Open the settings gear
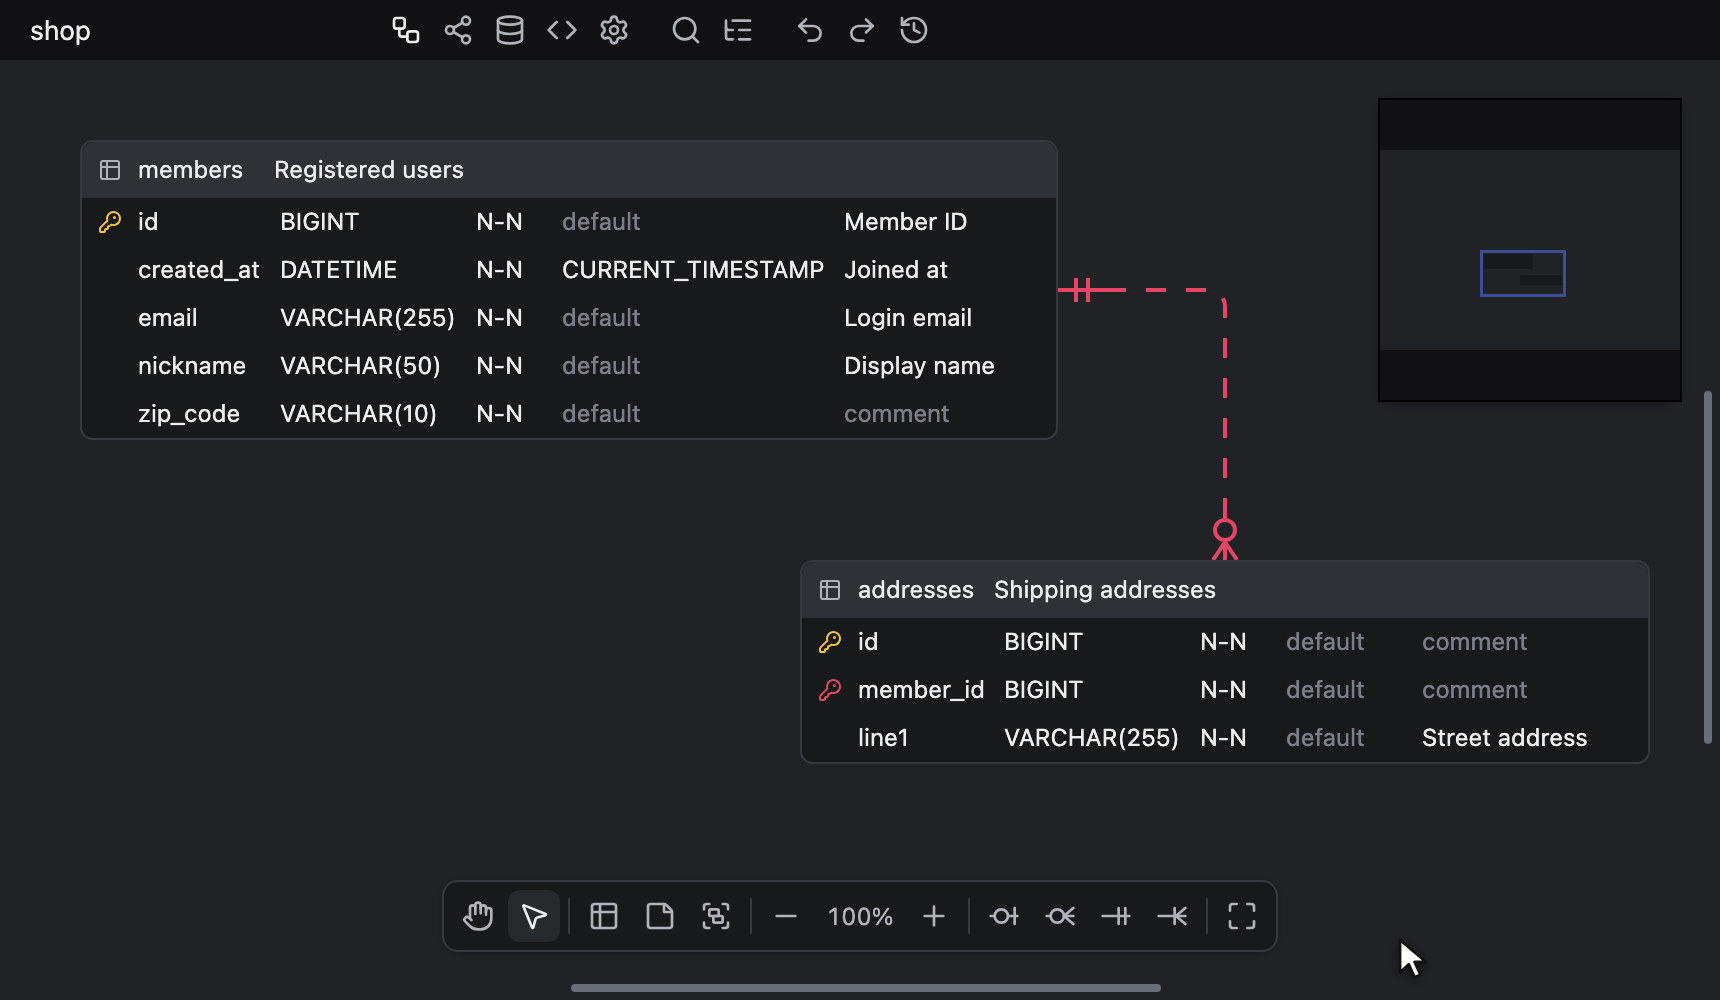The width and height of the screenshot is (1720, 1000). (614, 30)
